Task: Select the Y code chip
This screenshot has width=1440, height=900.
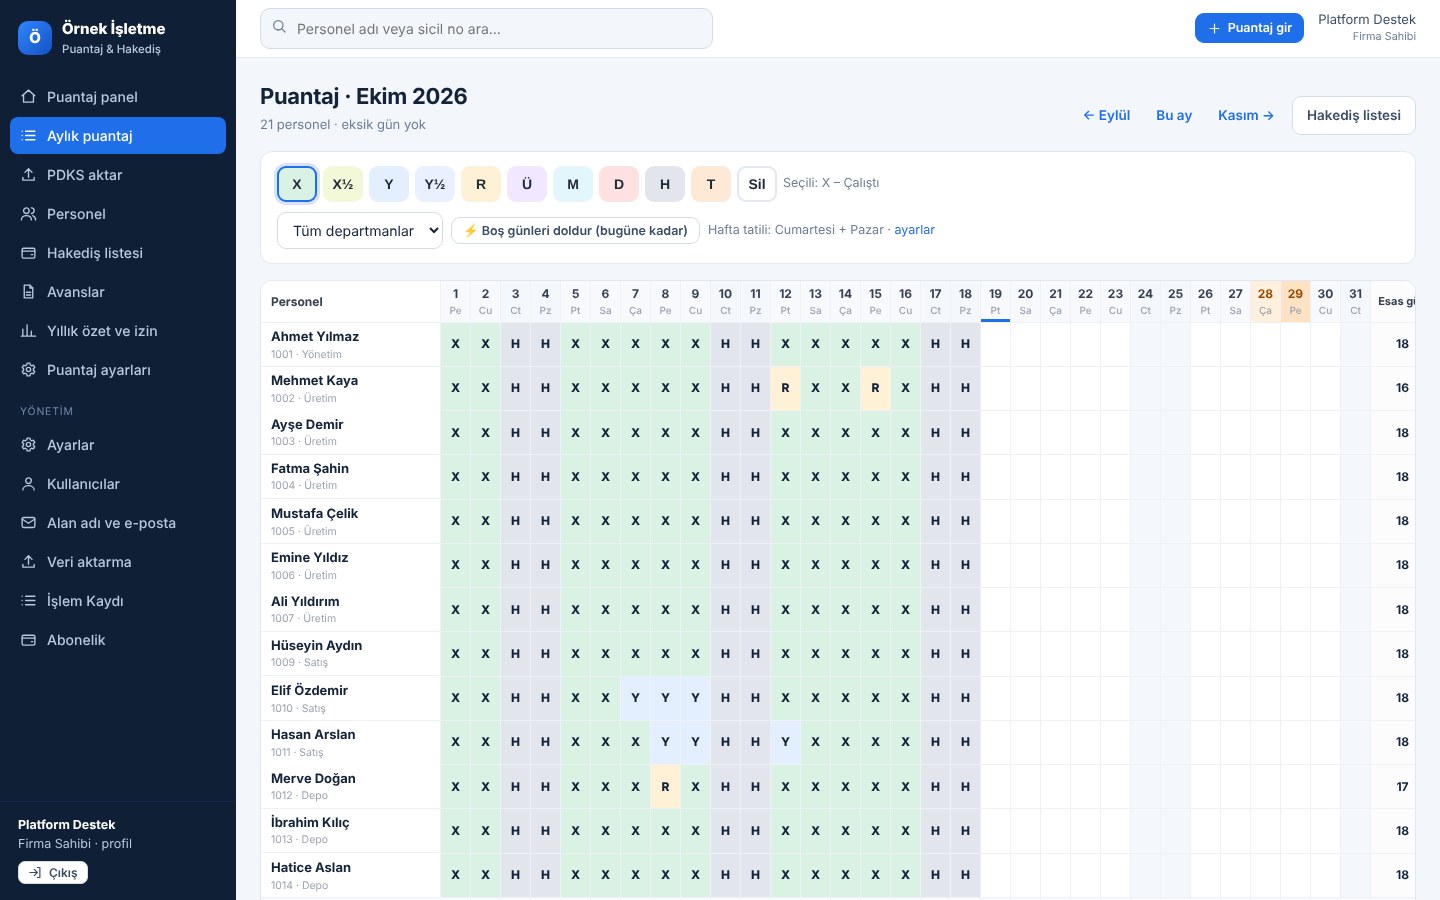Action: point(389,184)
